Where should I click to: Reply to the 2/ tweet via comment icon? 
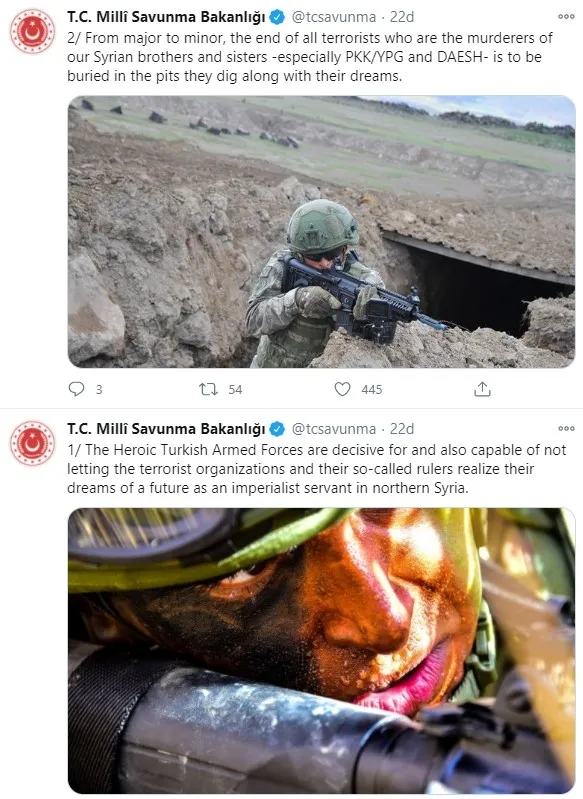tap(76, 389)
